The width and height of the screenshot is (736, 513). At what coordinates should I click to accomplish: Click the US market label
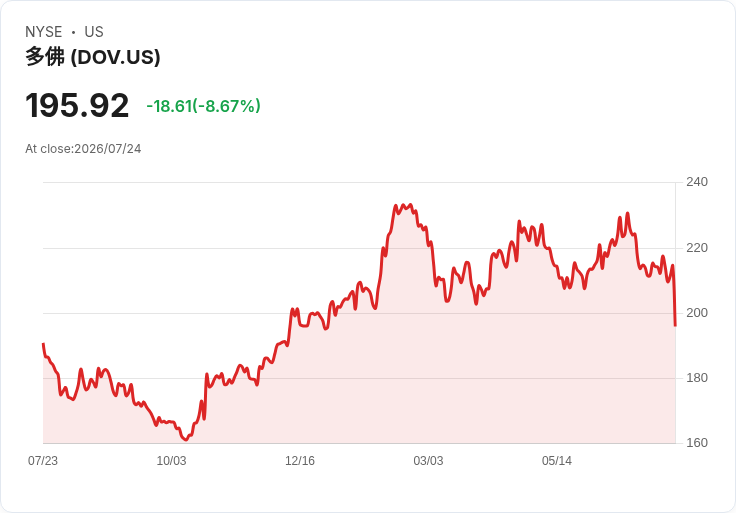(x=94, y=32)
